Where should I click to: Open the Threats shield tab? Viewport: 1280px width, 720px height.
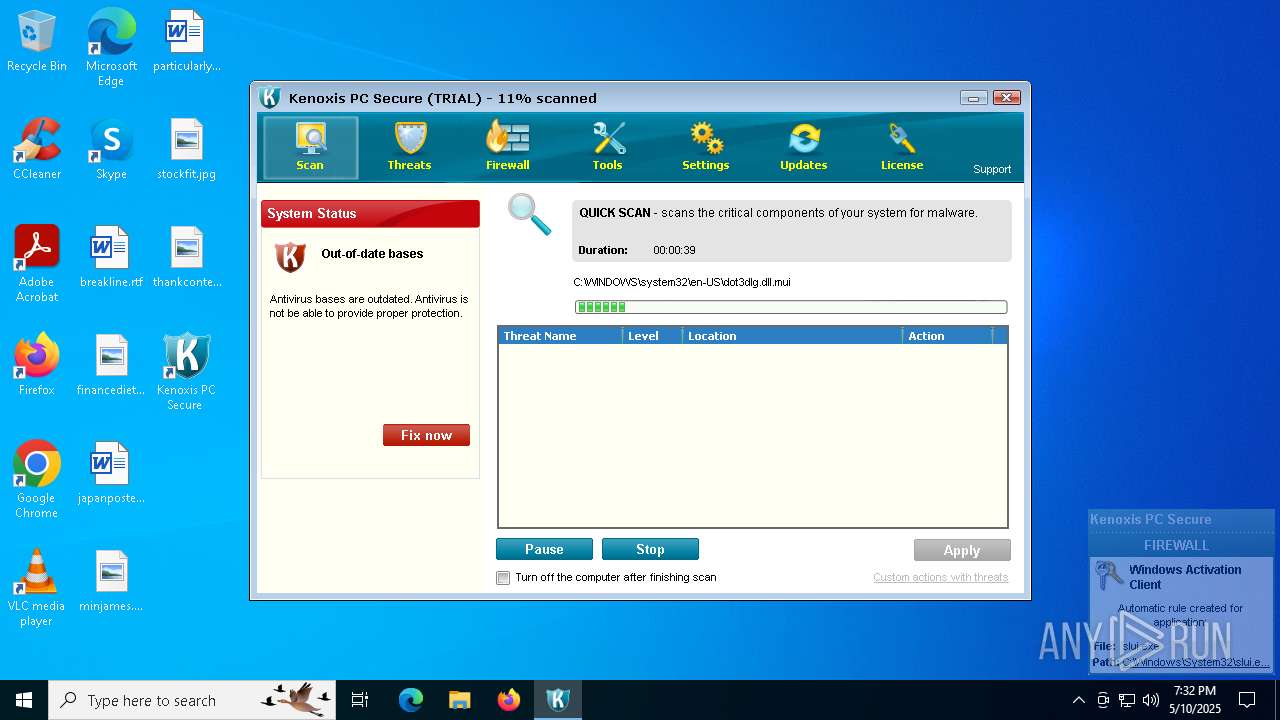[409, 148]
